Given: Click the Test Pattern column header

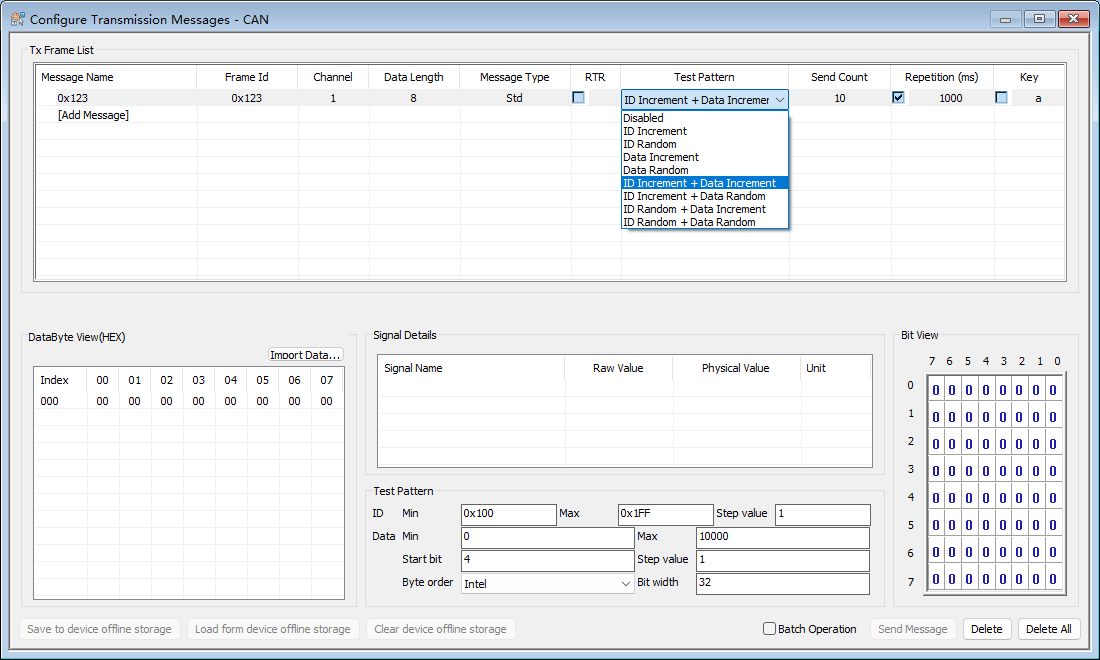Looking at the screenshot, I should (704, 77).
